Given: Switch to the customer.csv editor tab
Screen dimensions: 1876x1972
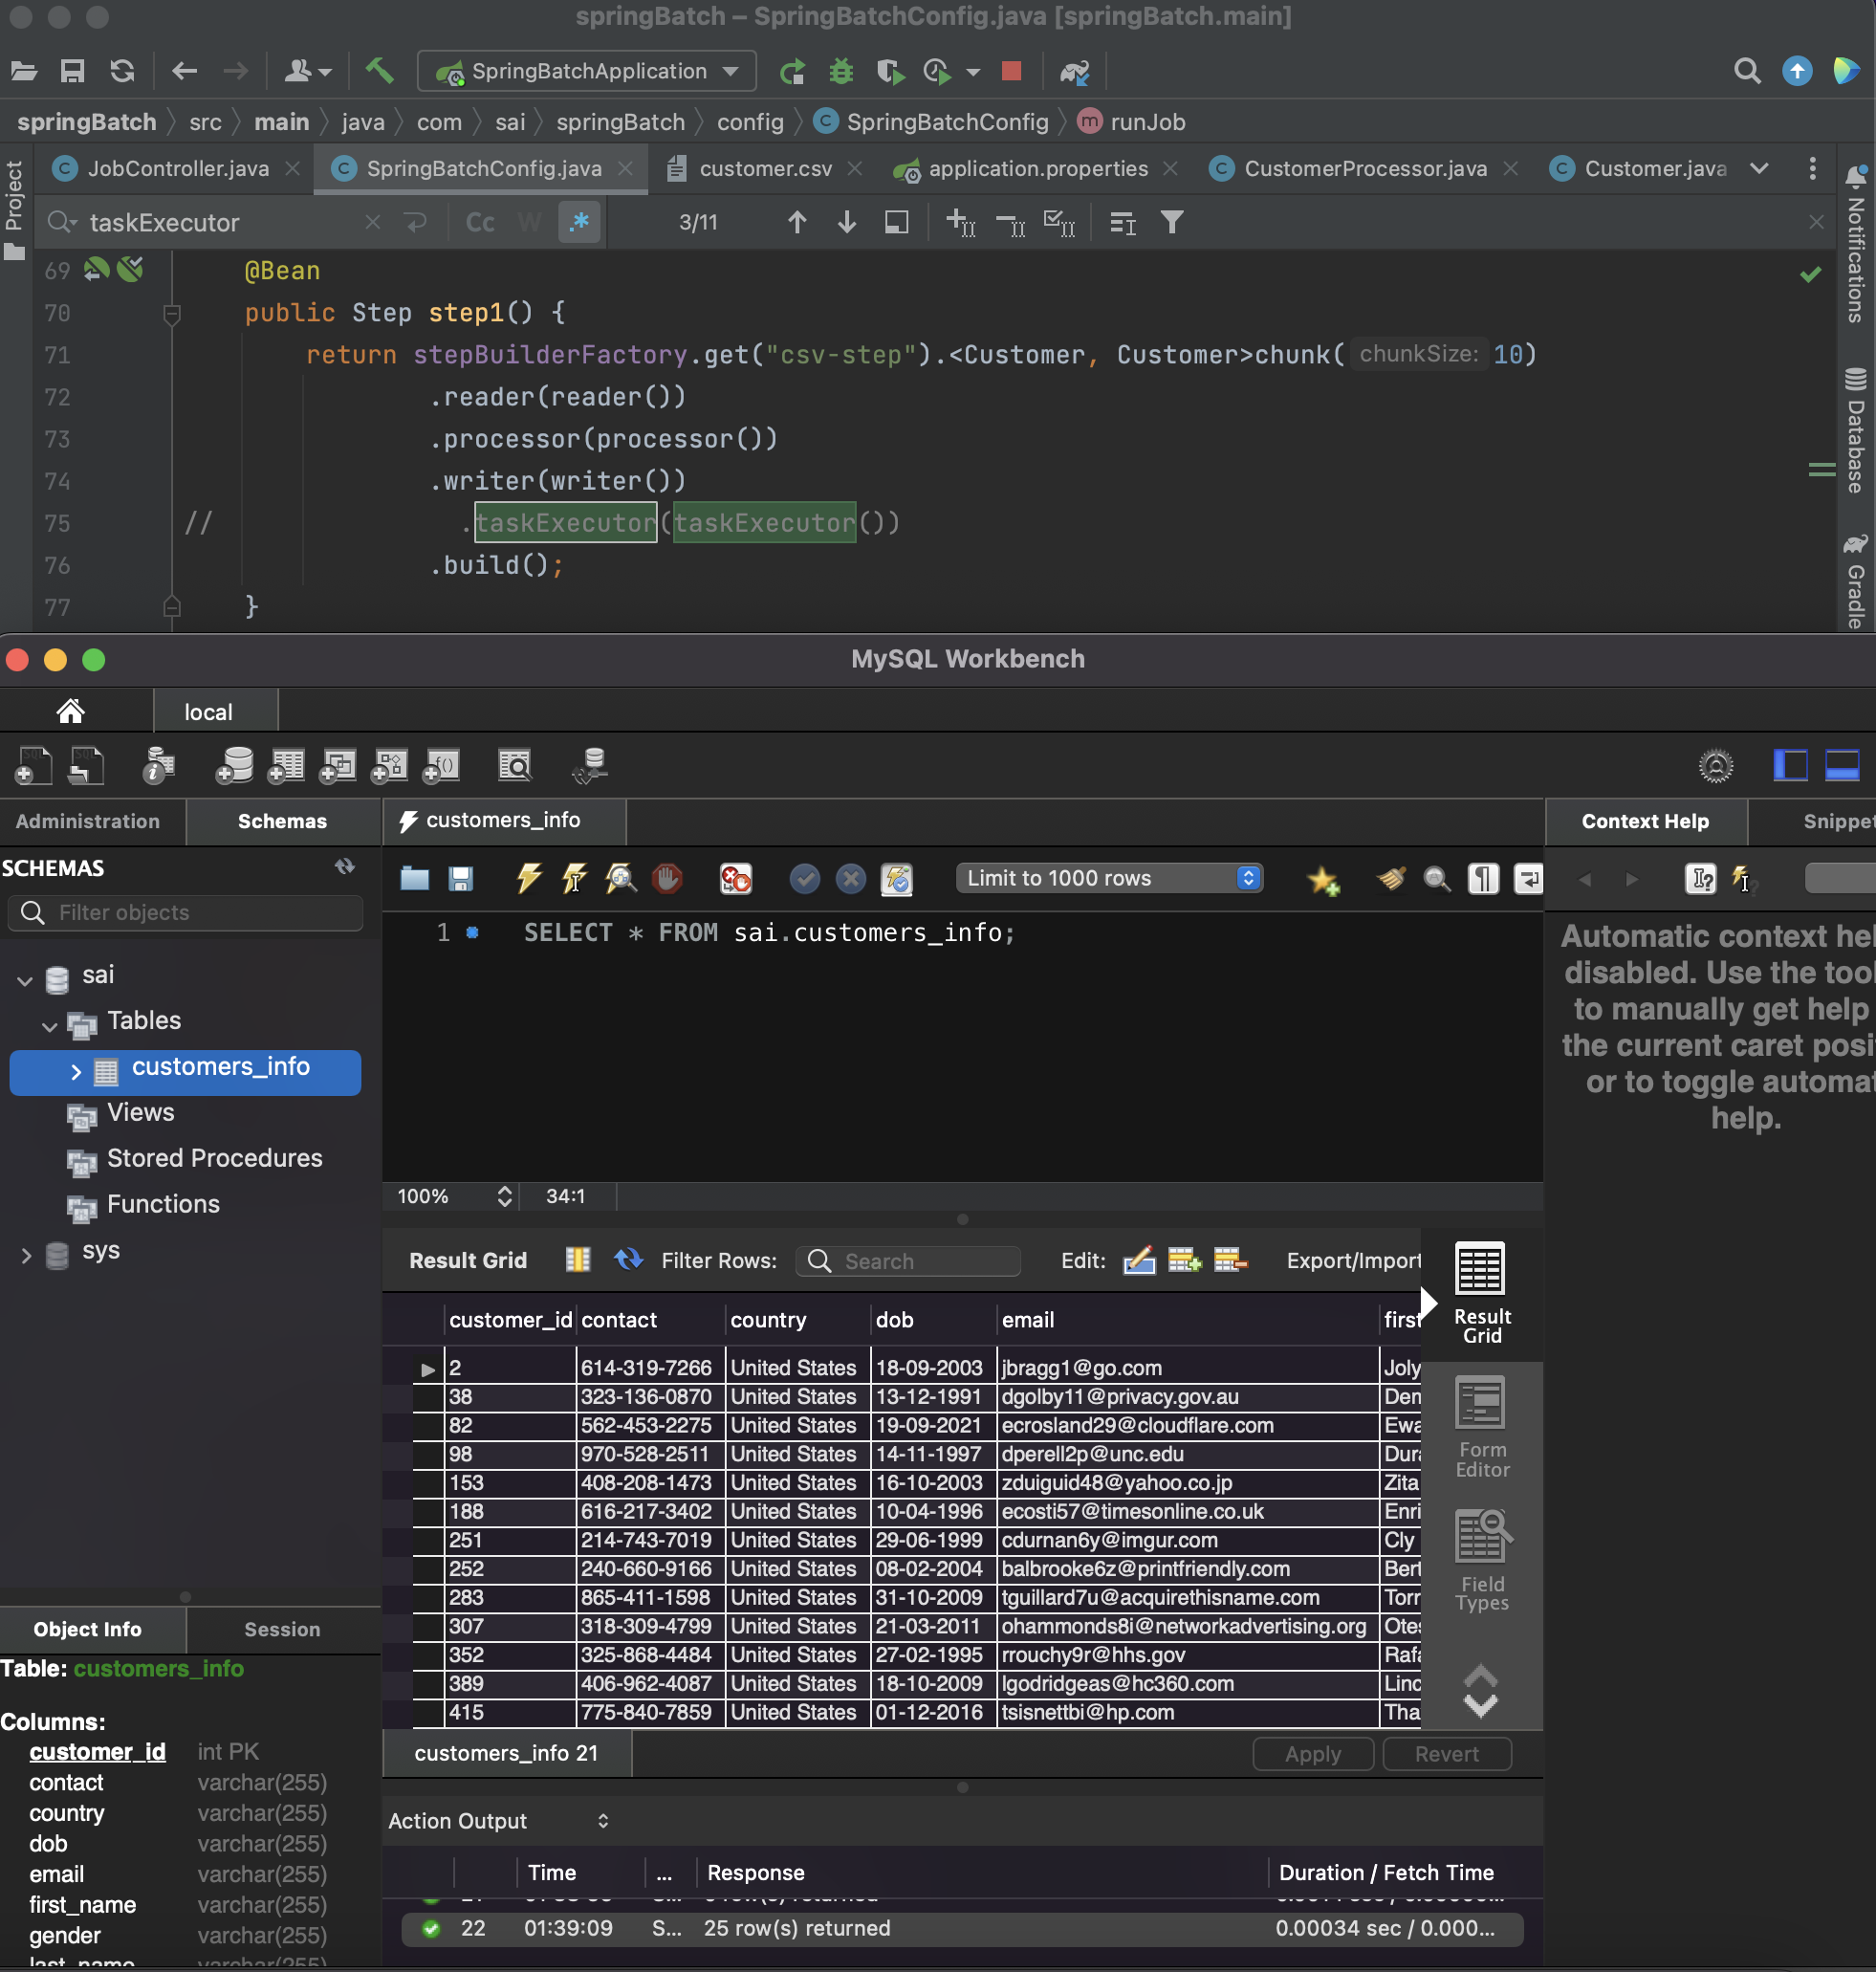Looking at the screenshot, I should point(764,168).
